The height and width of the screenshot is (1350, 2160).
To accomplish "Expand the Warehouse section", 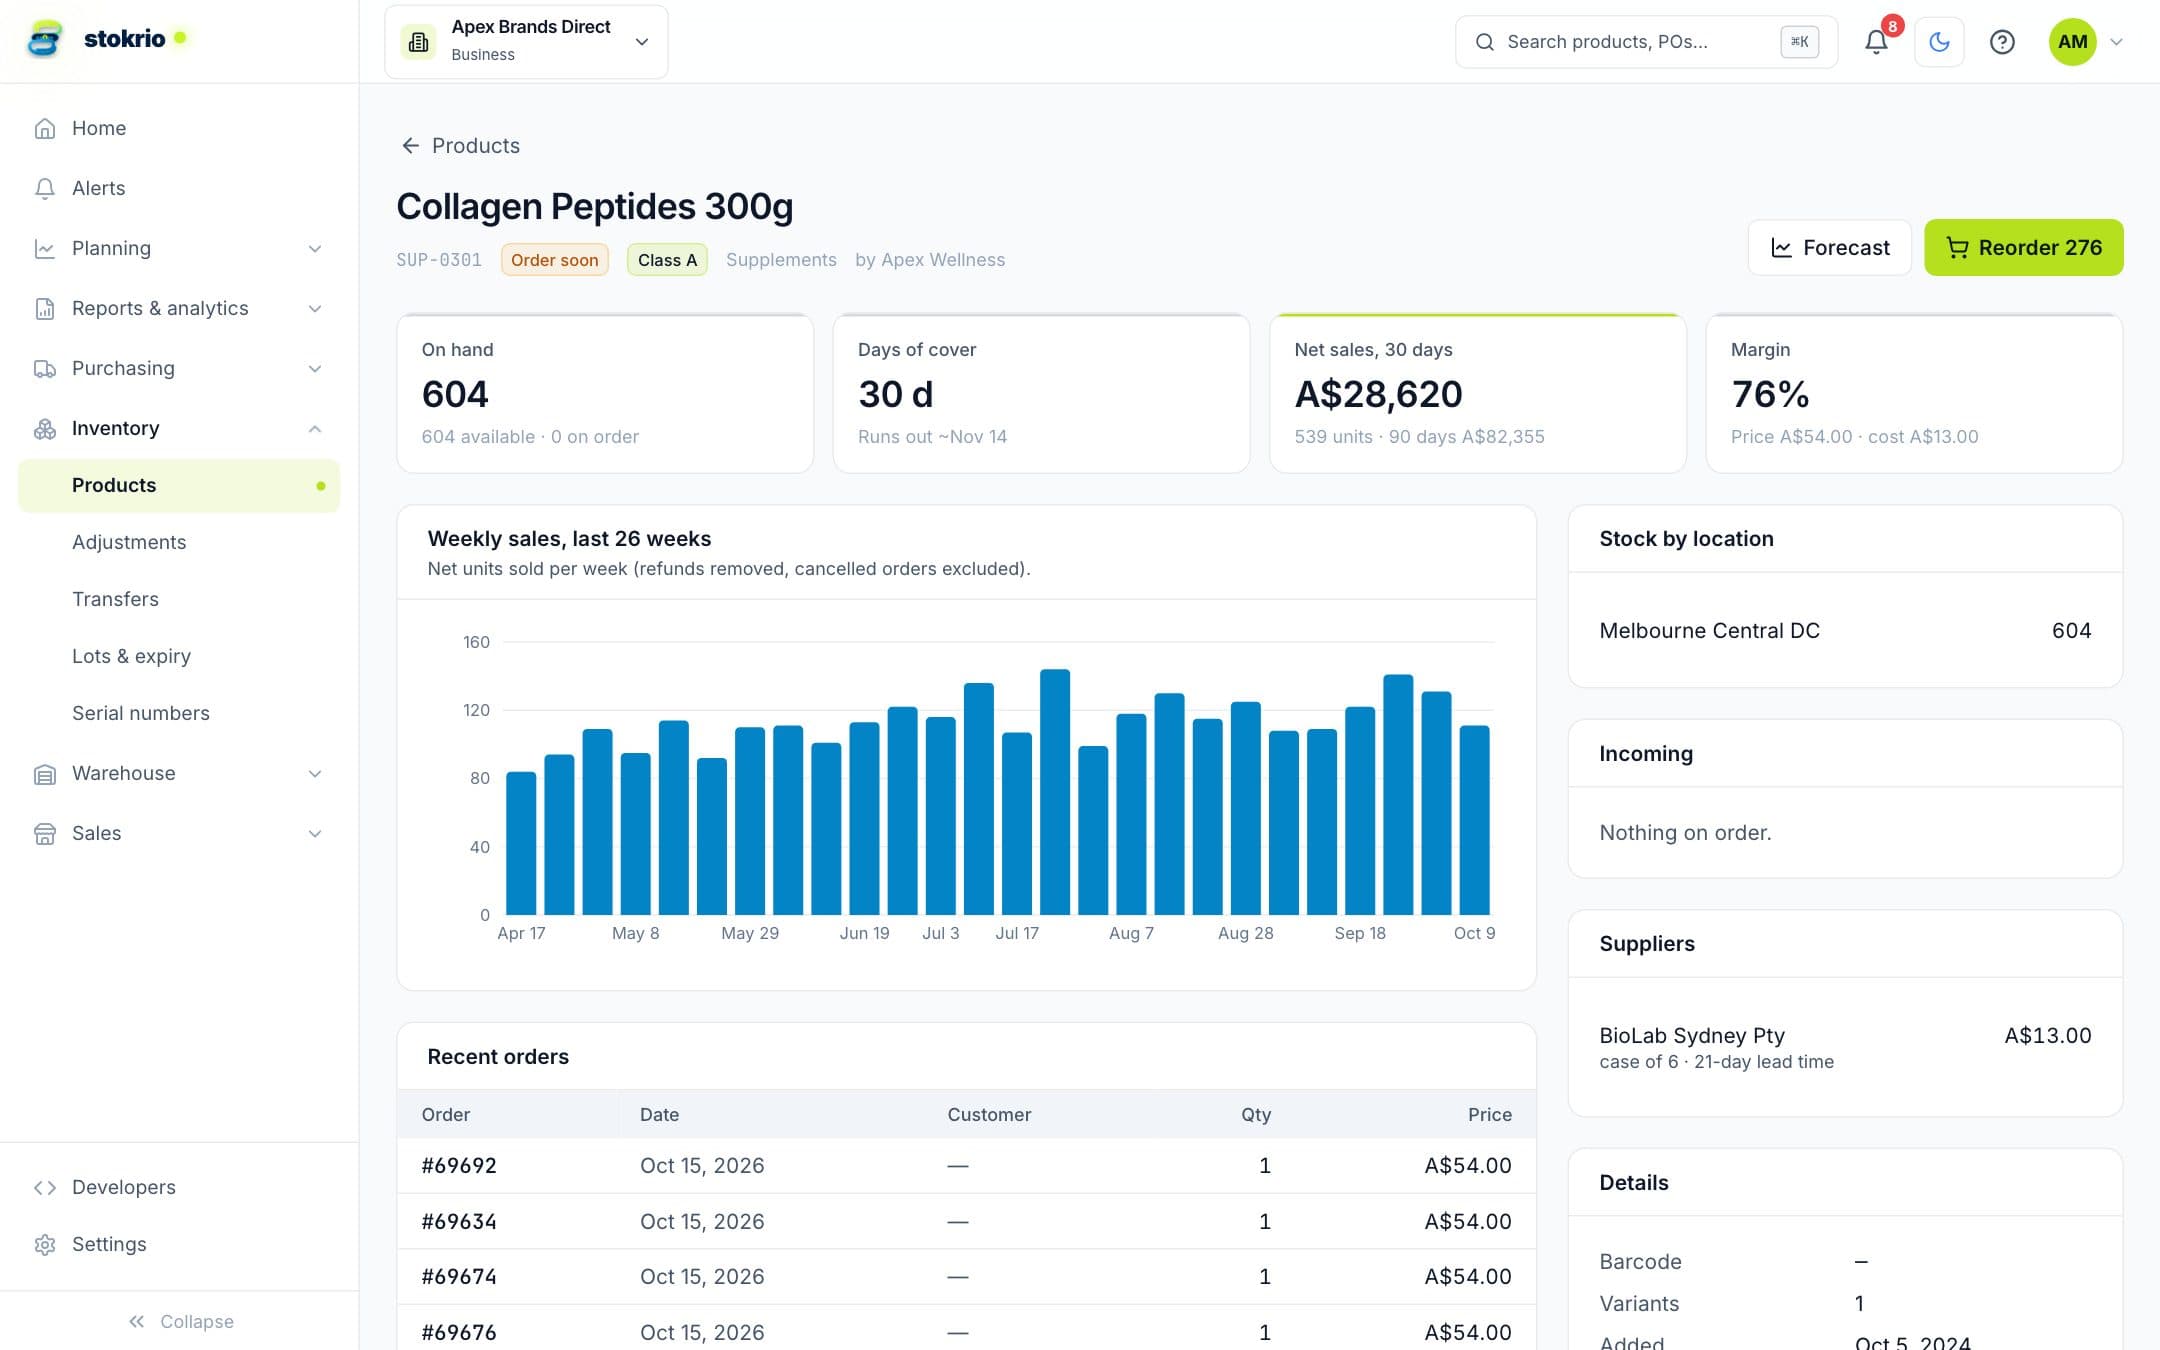I will pyautogui.click(x=179, y=773).
